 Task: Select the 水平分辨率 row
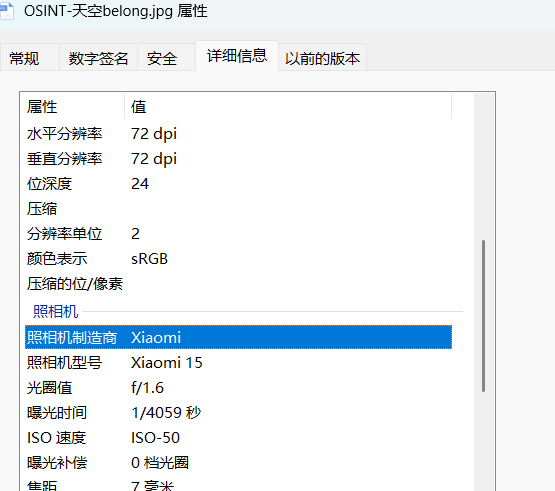coord(238,133)
